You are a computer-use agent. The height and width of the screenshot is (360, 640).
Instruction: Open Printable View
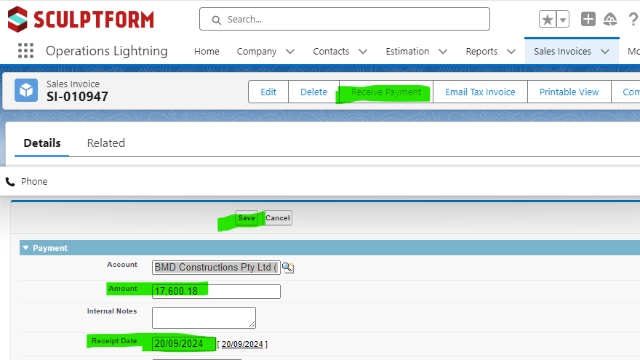(x=569, y=92)
